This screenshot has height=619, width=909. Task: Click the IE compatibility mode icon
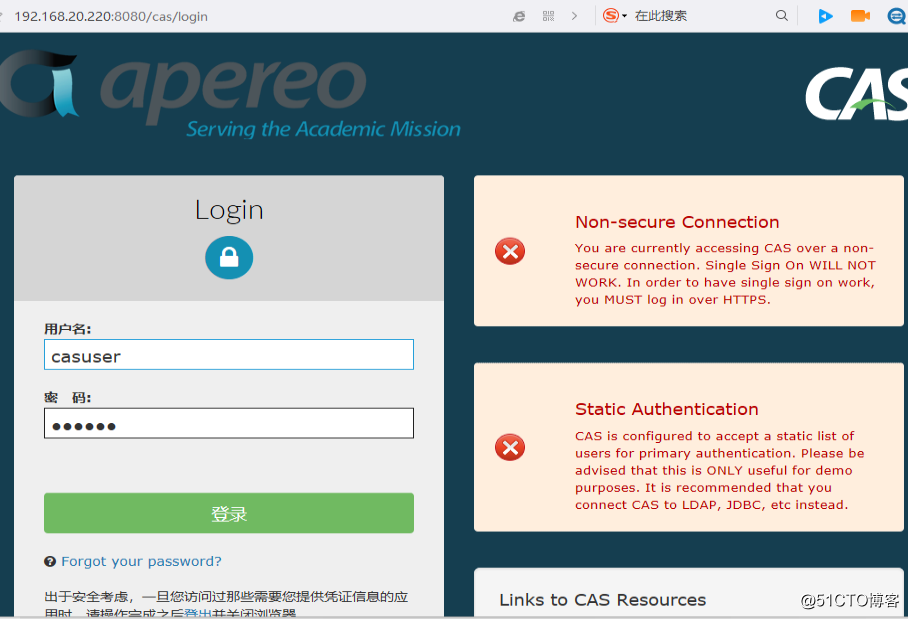(x=519, y=16)
